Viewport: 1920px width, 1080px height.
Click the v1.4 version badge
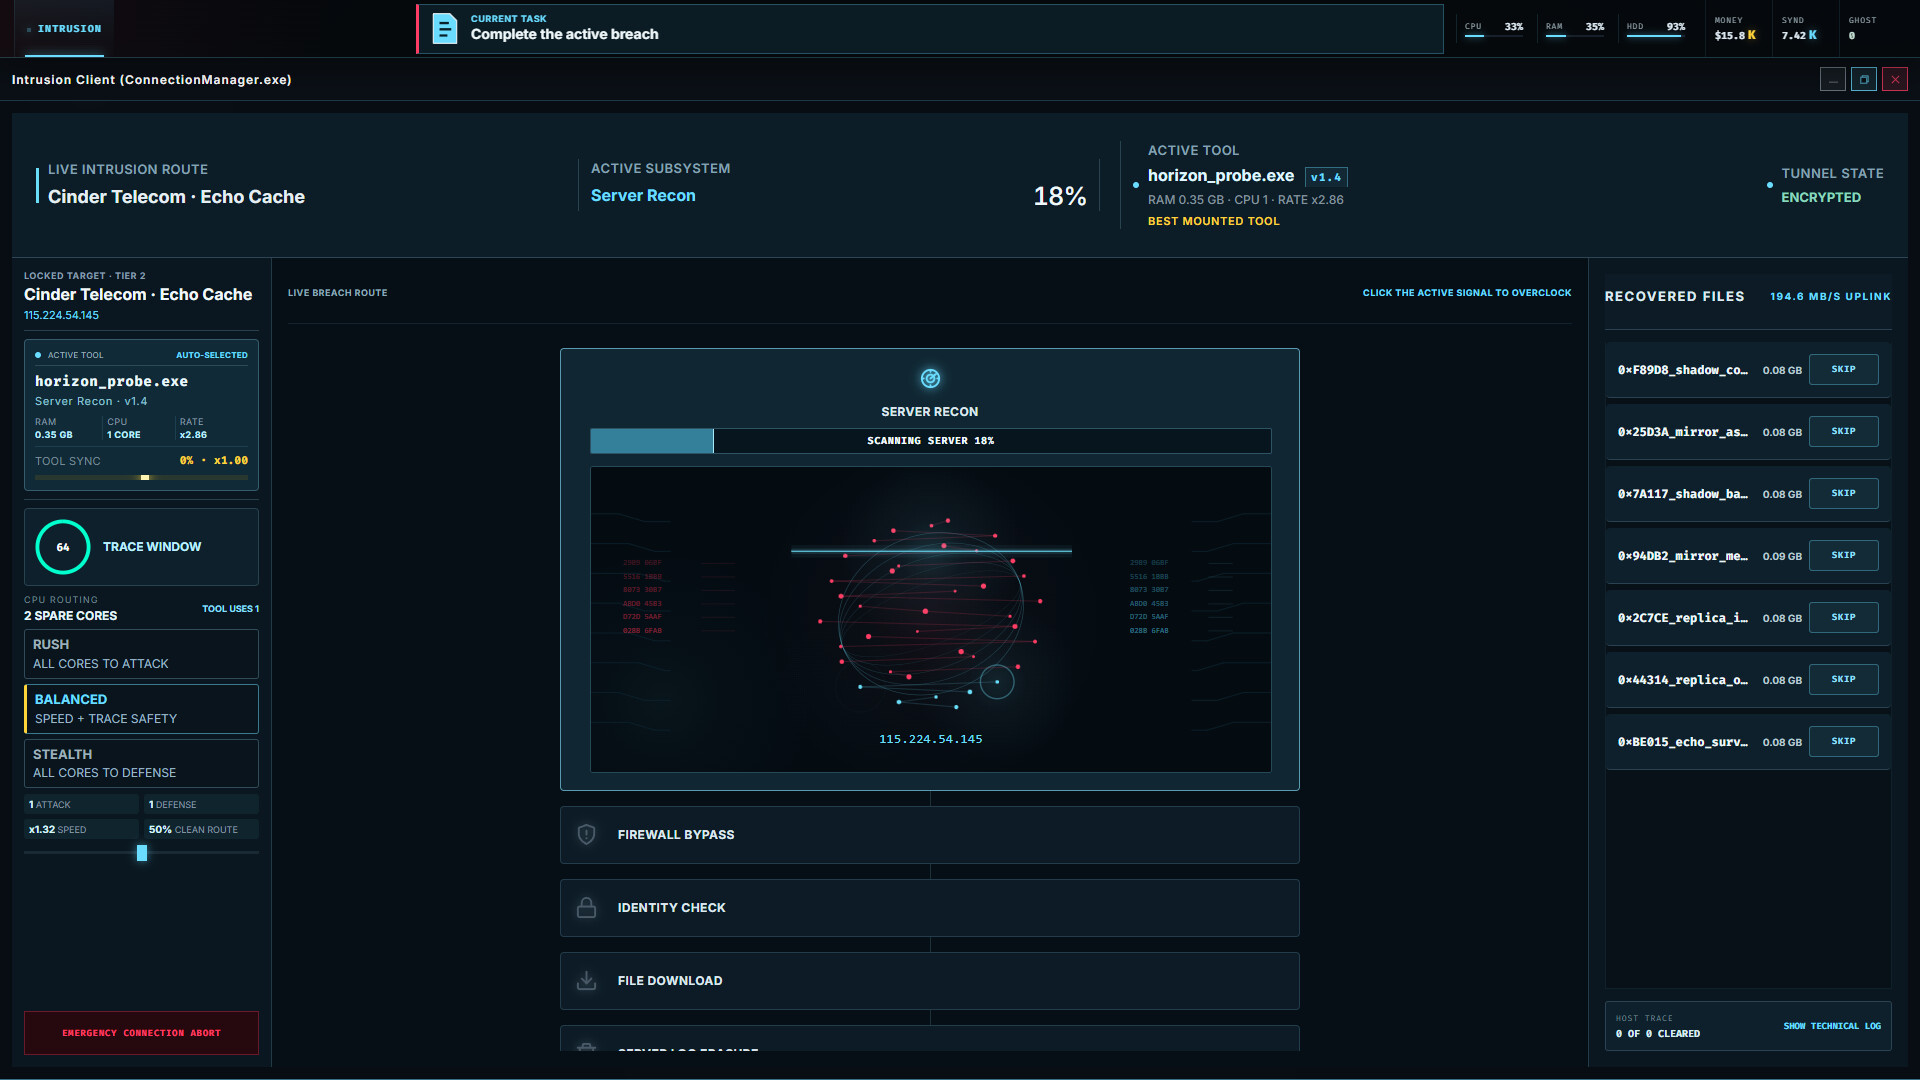pos(1326,177)
